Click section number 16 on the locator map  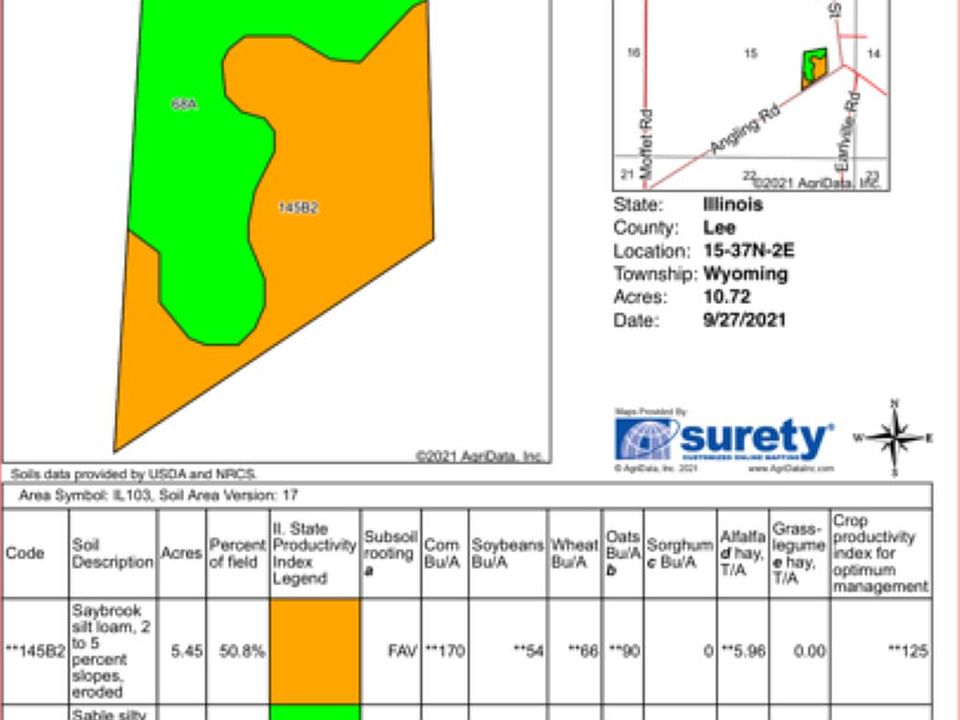[x=634, y=53]
